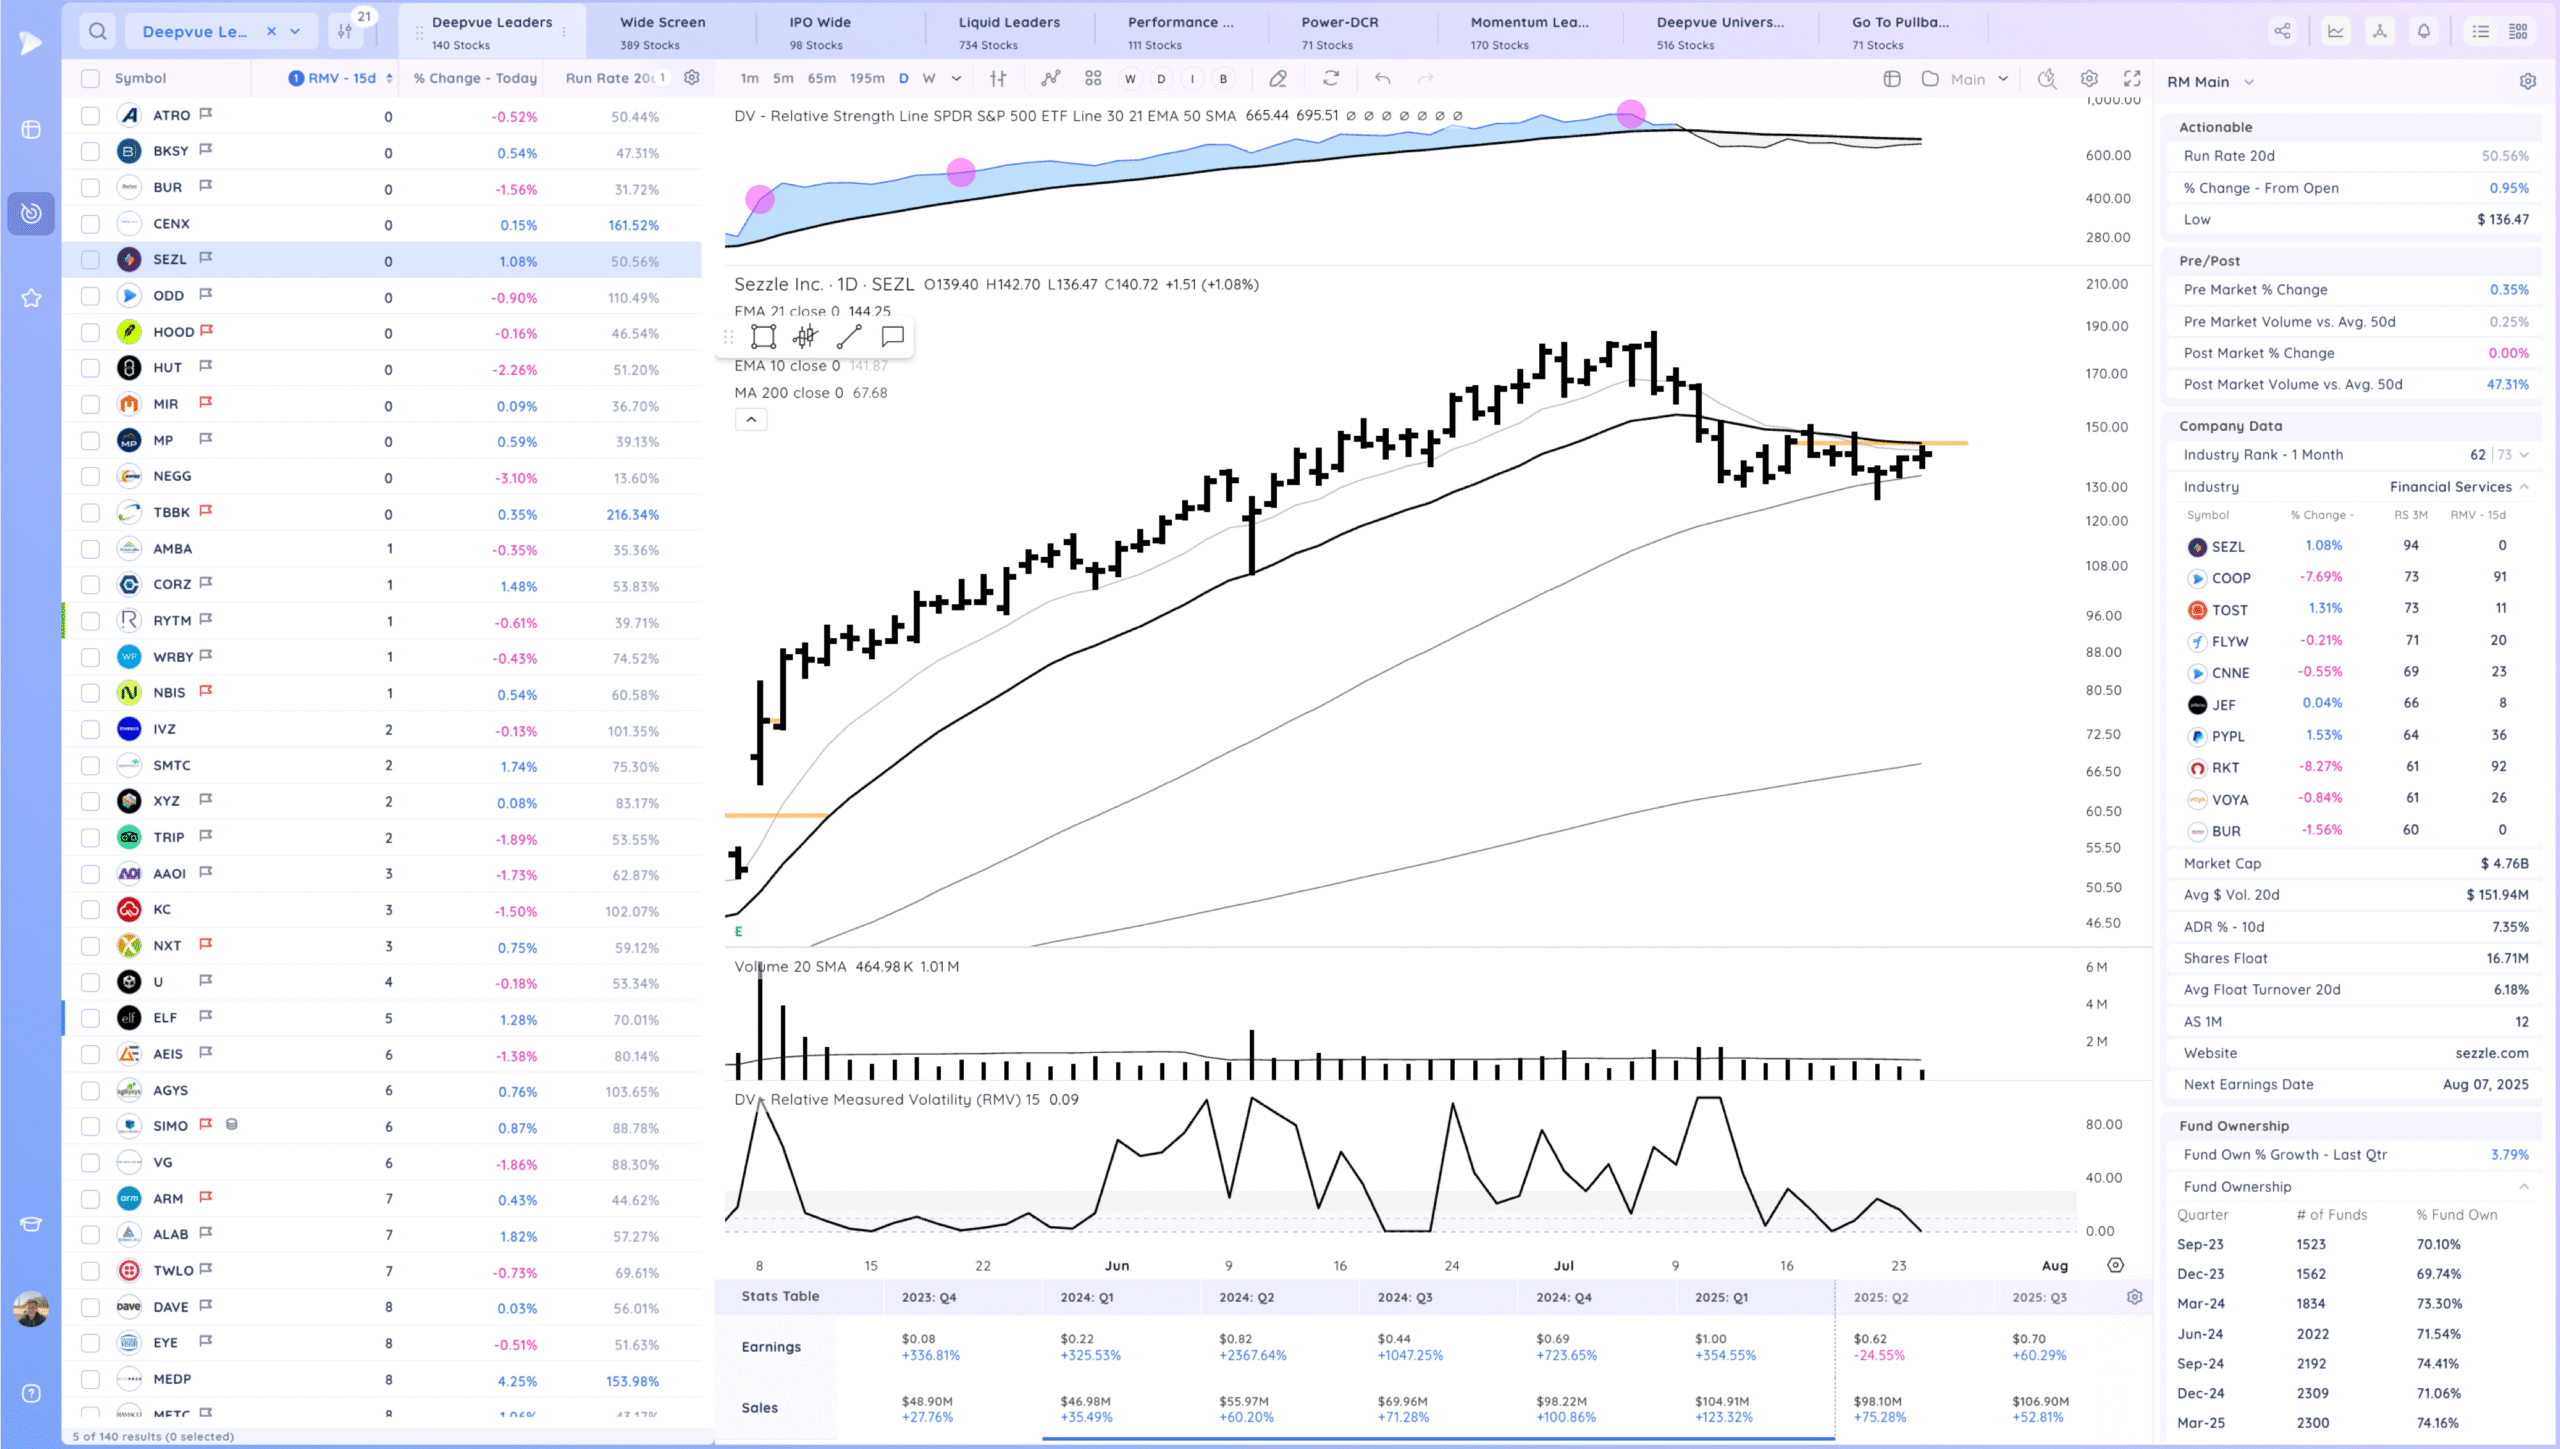The image size is (2560, 1449).
Task: Switch to the Liquid Leaders tab
Action: (1008, 31)
